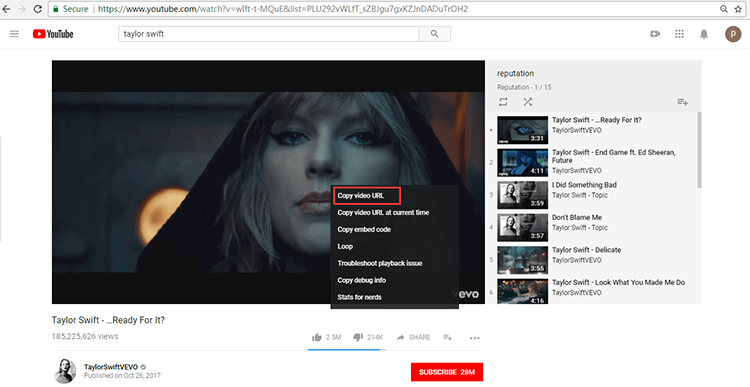Click the search magnifier button

point(434,34)
